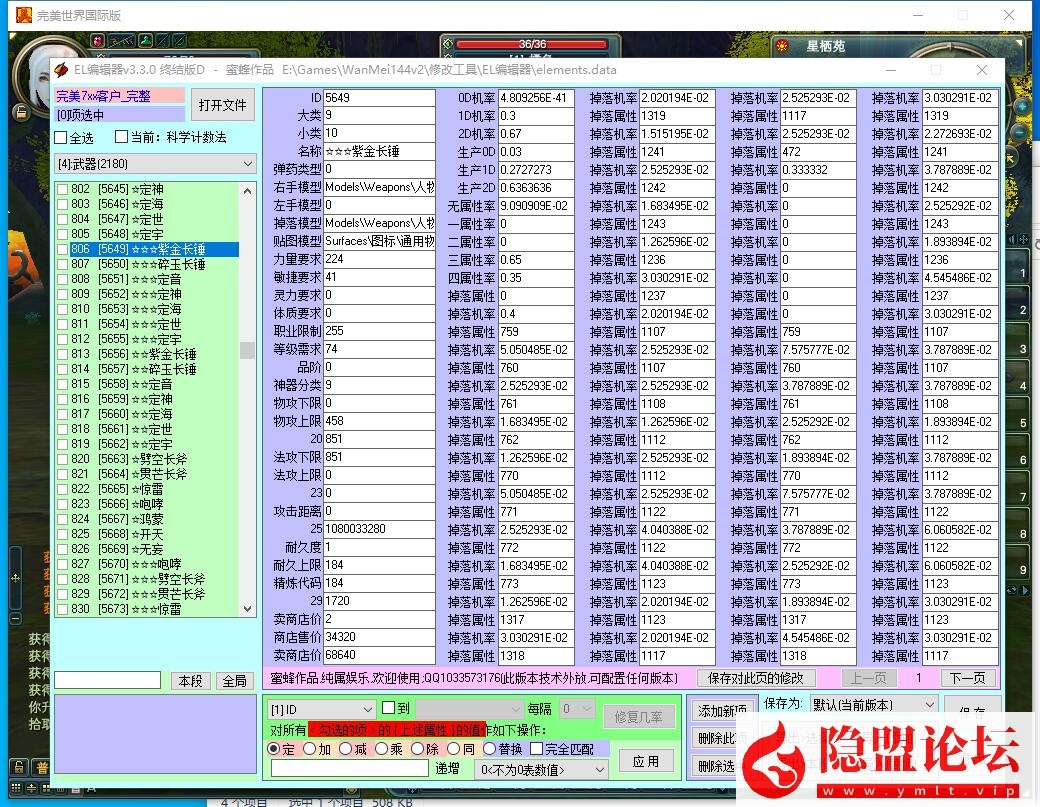Click game quick slot number 1
This screenshot has width=1040, height=807.
1022,272
